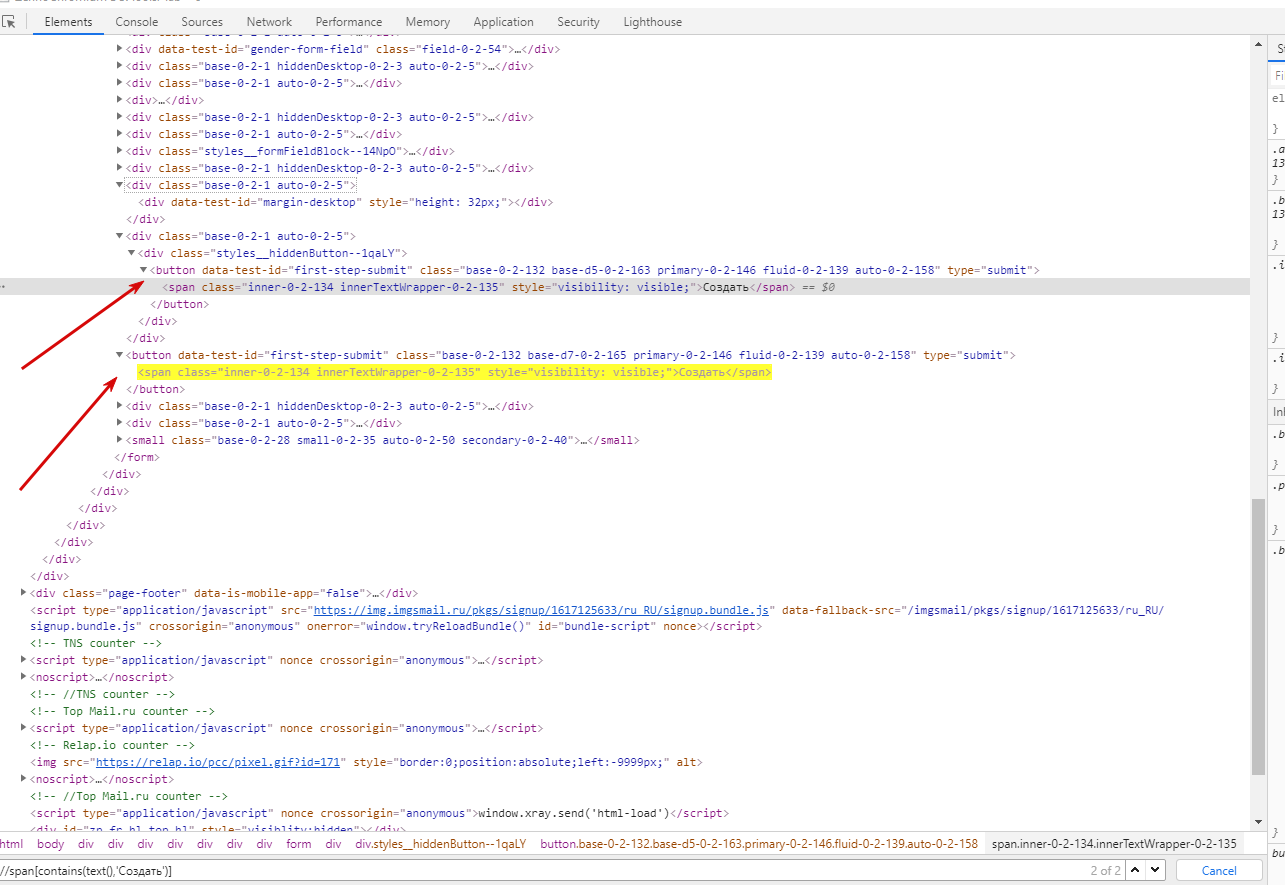Select the '<!-- Top Mail.ru counter -->' comment
The image size is (1285, 885).
pos(123,711)
